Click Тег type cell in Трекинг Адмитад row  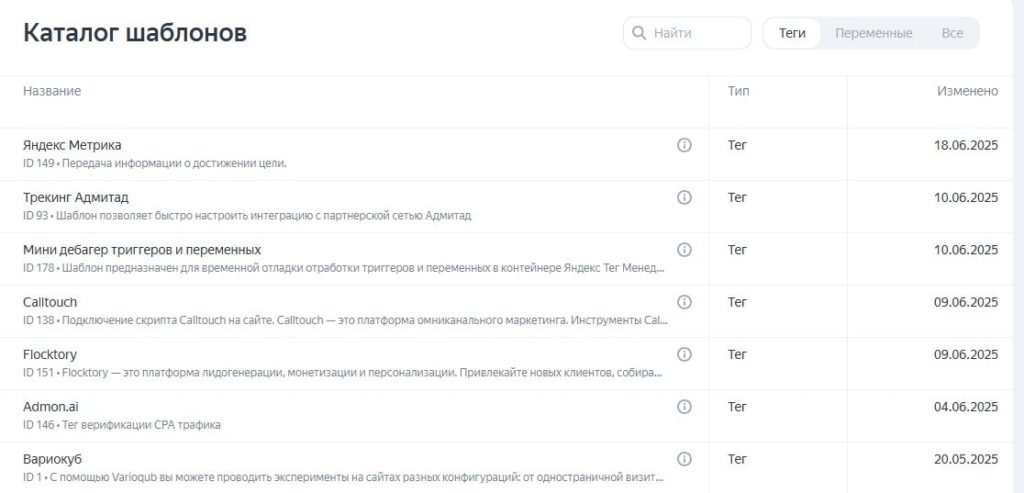click(737, 197)
